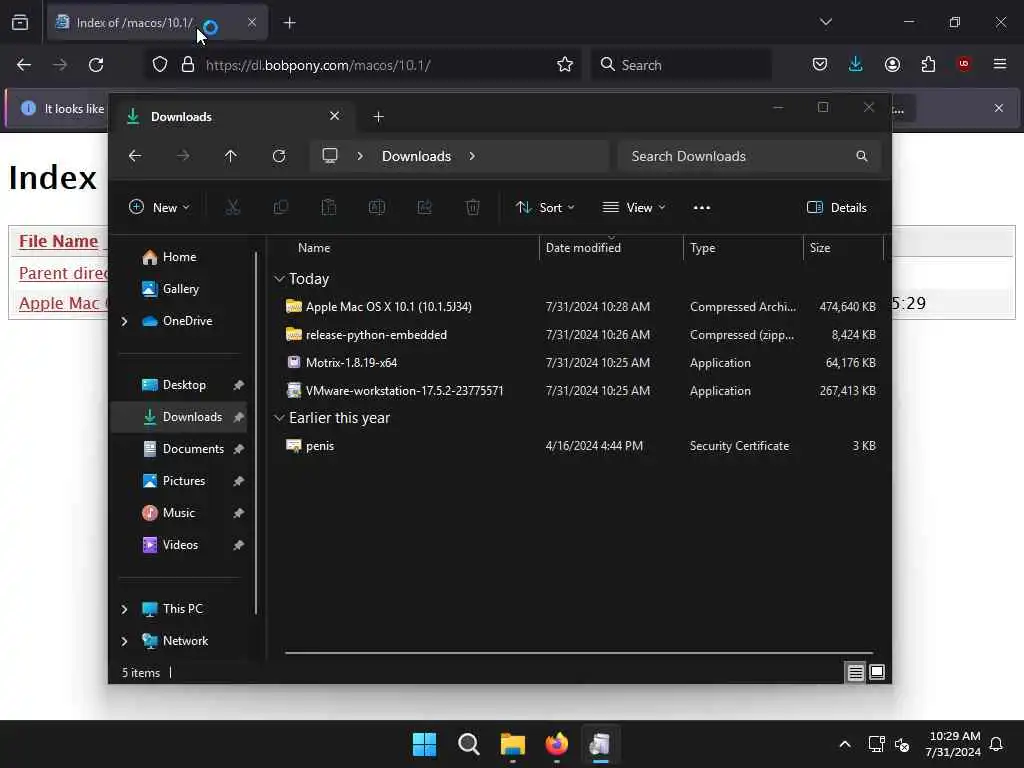Screen dimensions: 1024x768
Task: Expand the OneDrive tree node
Action: [x=124, y=321]
